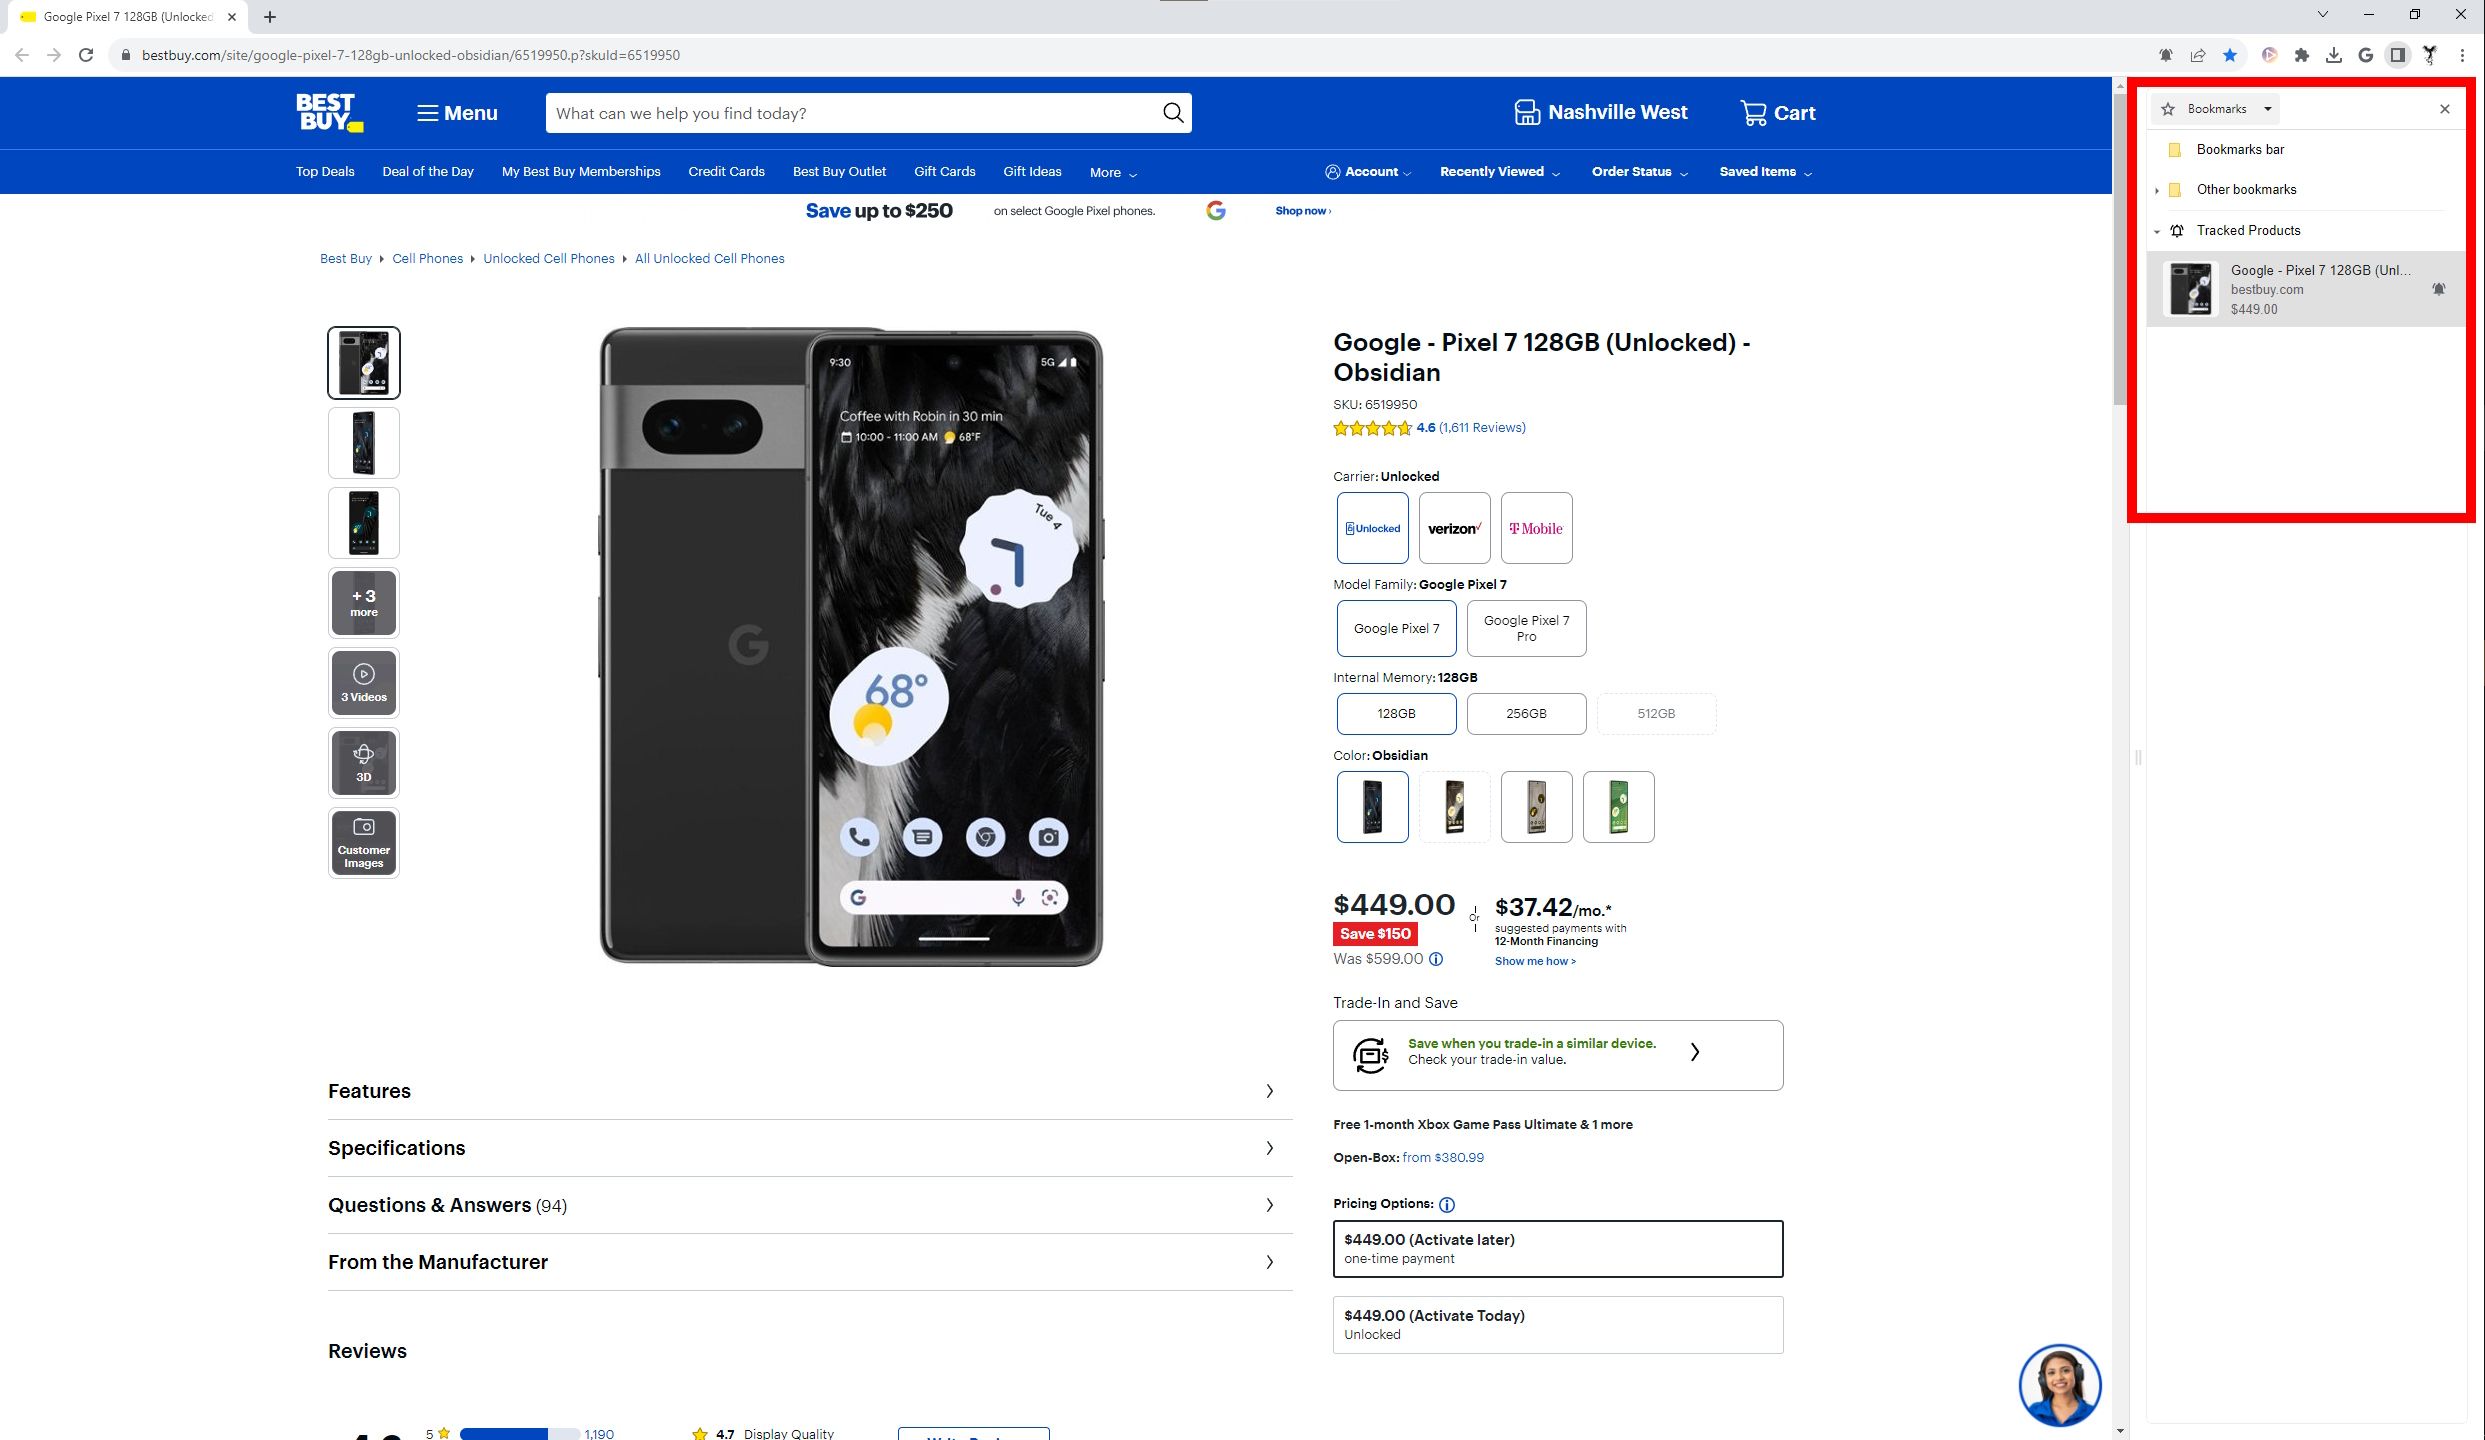Click the Google G toolbar icon

tap(2366, 55)
